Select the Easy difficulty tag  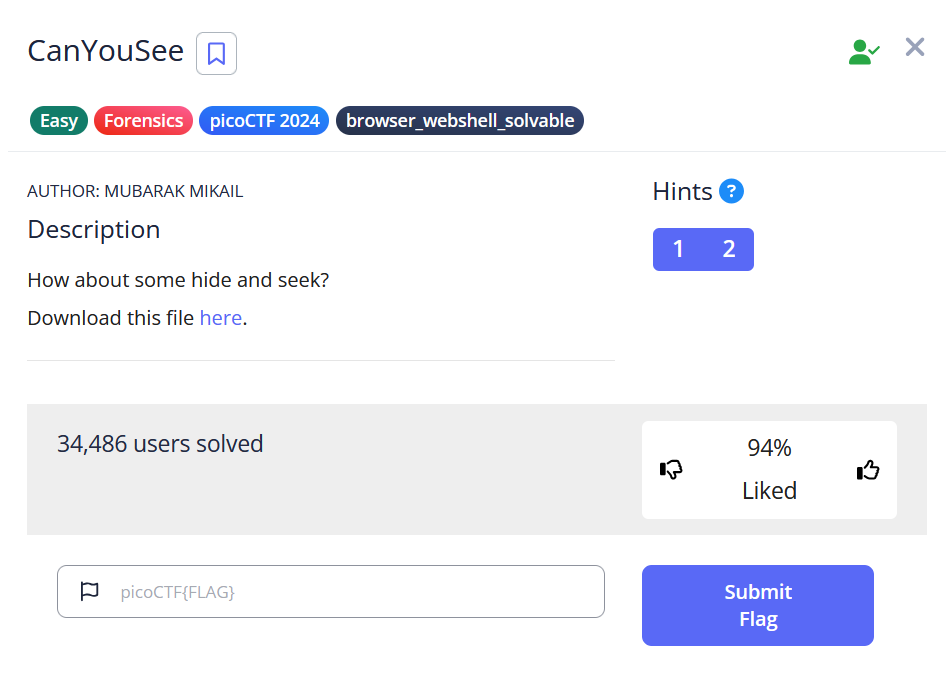coord(59,121)
